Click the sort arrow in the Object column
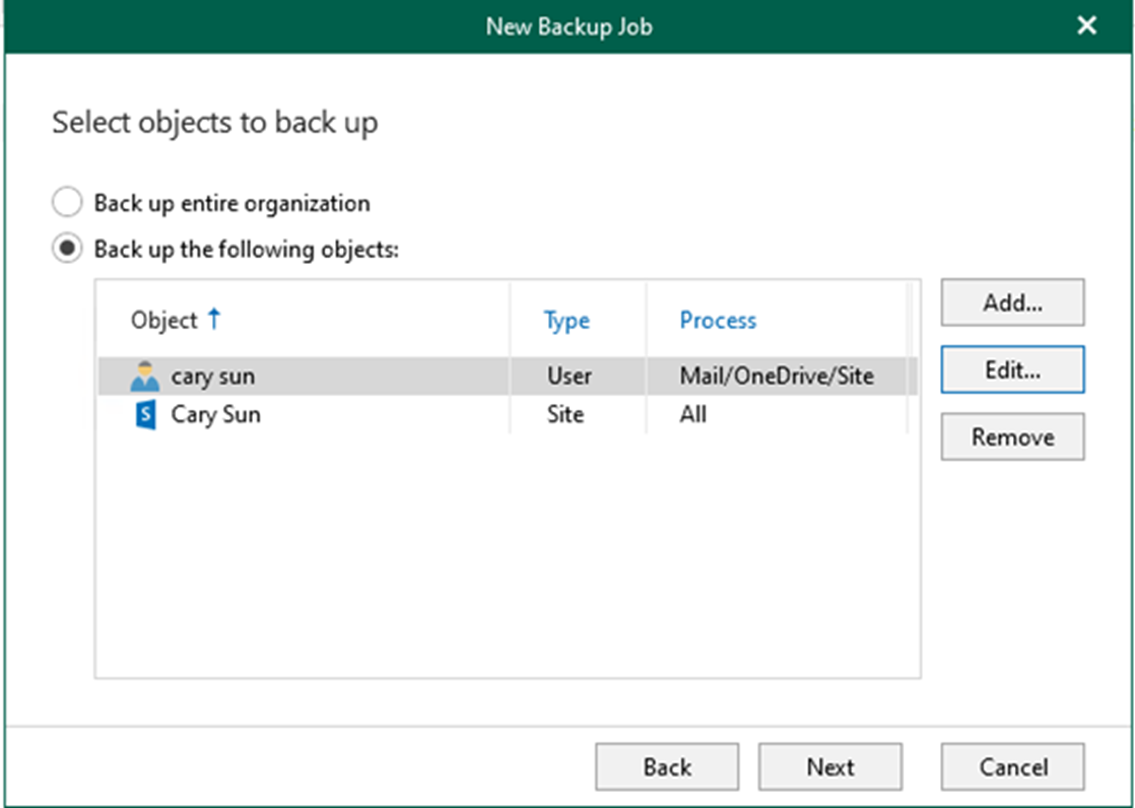 214,320
